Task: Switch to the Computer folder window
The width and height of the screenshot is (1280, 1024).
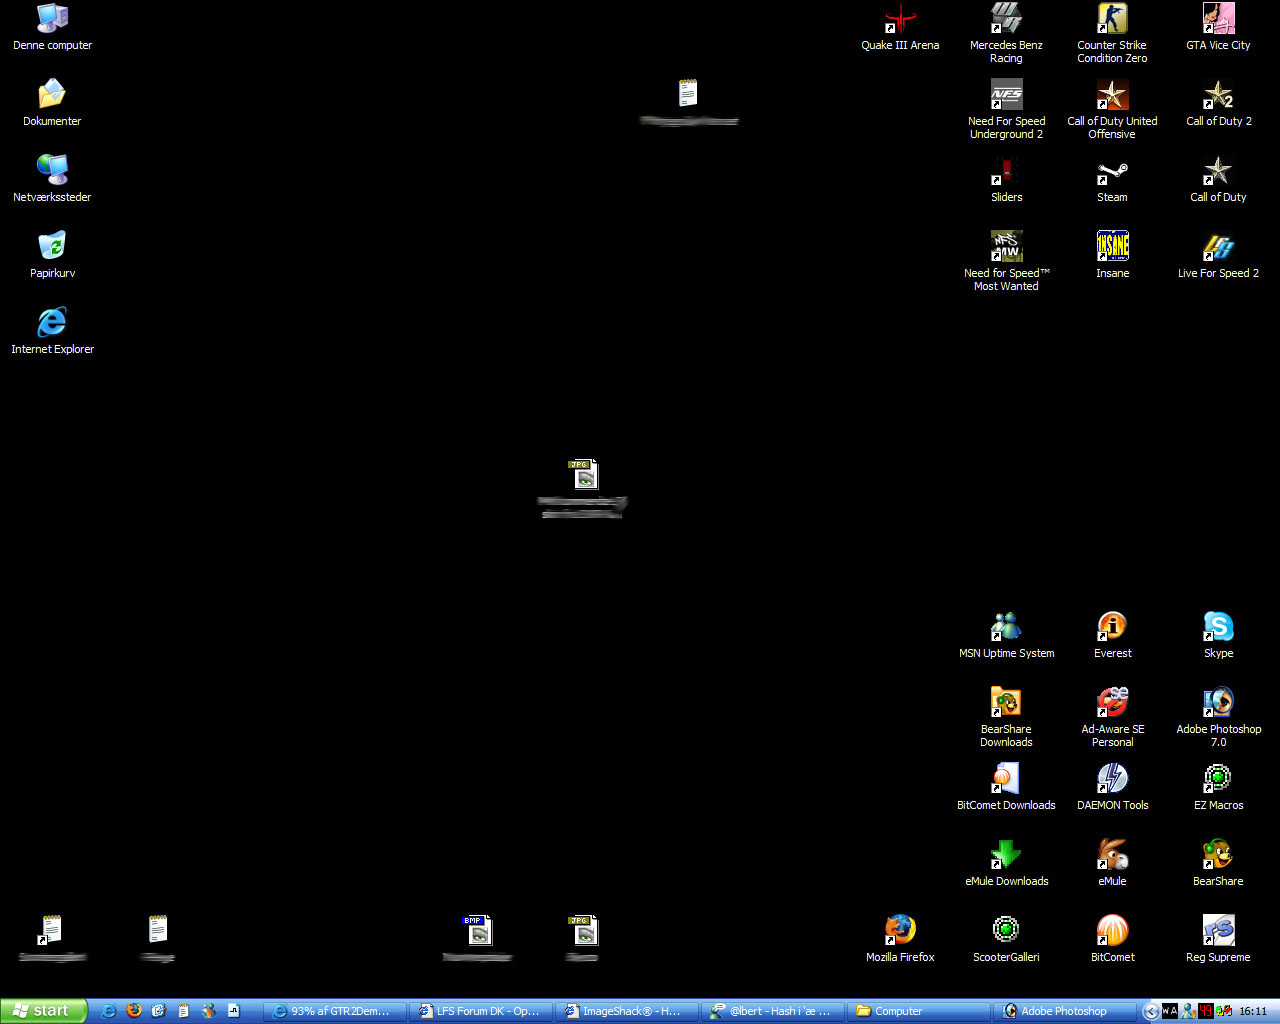Action: pos(920,1011)
